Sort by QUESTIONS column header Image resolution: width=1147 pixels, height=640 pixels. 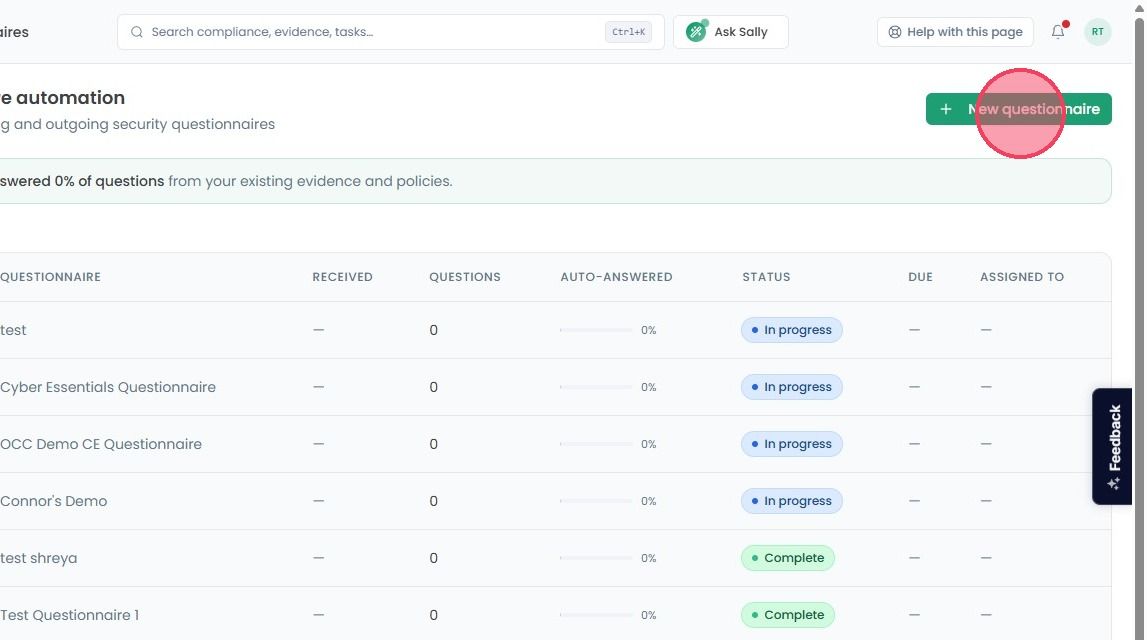(x=465, y=277)
